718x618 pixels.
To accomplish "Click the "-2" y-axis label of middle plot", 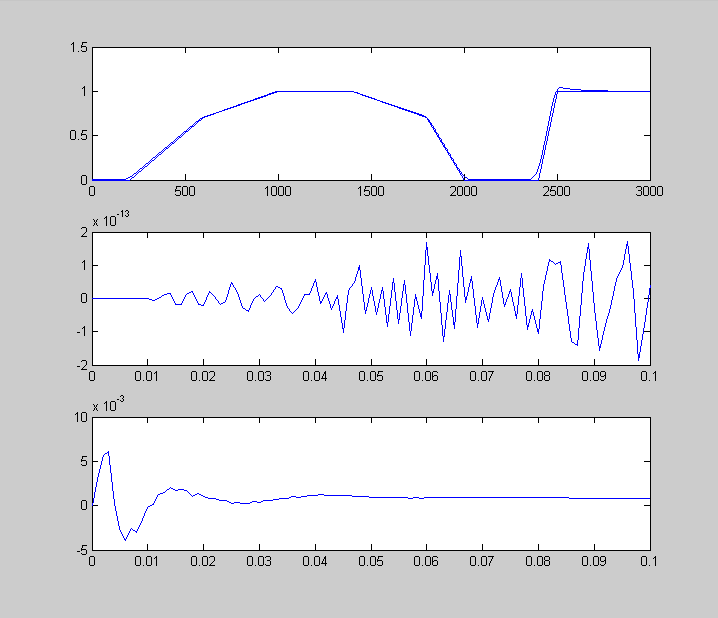I will [80, 365].
